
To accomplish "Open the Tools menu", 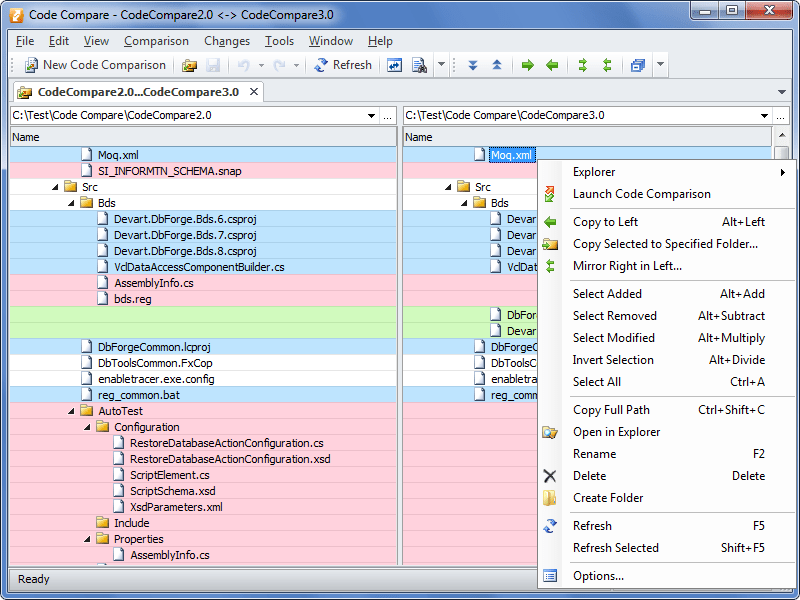I will 279,41.
